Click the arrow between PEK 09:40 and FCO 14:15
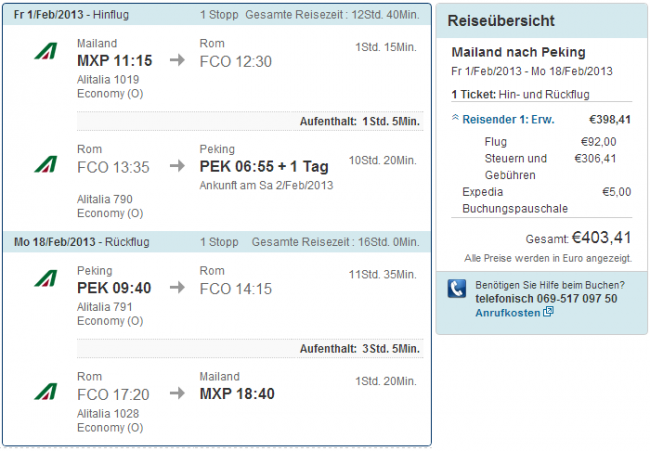The height and width of the screenshot is (451, 650). pos(177,288)
